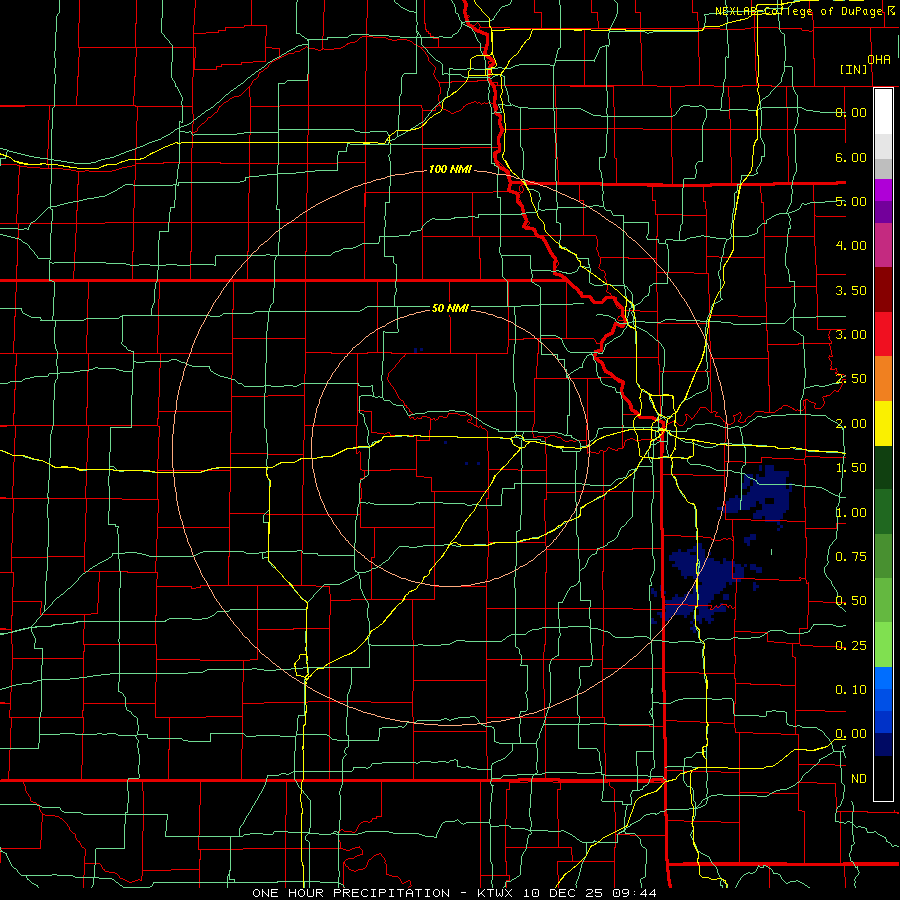
Task: Click the bright red swatch beside 3.00
Action: pyautogui.click(x=883, y=335)
